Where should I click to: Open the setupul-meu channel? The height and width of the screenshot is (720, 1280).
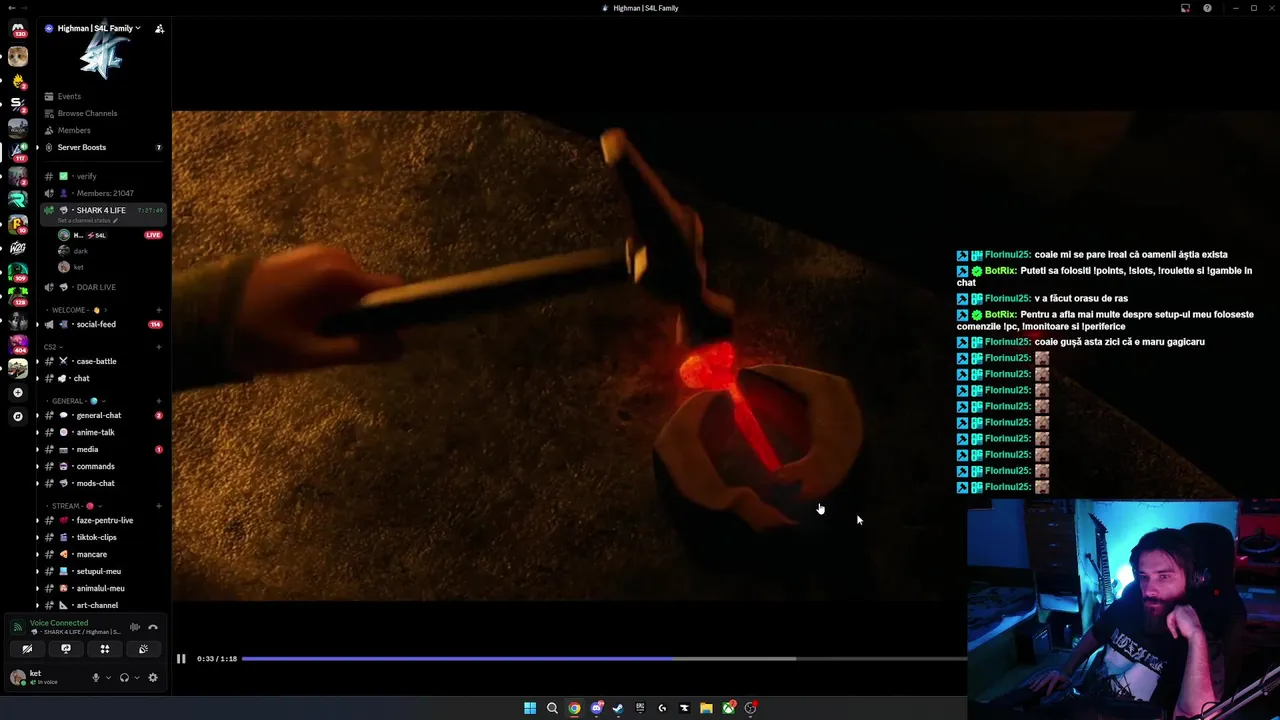coord(99,571)
